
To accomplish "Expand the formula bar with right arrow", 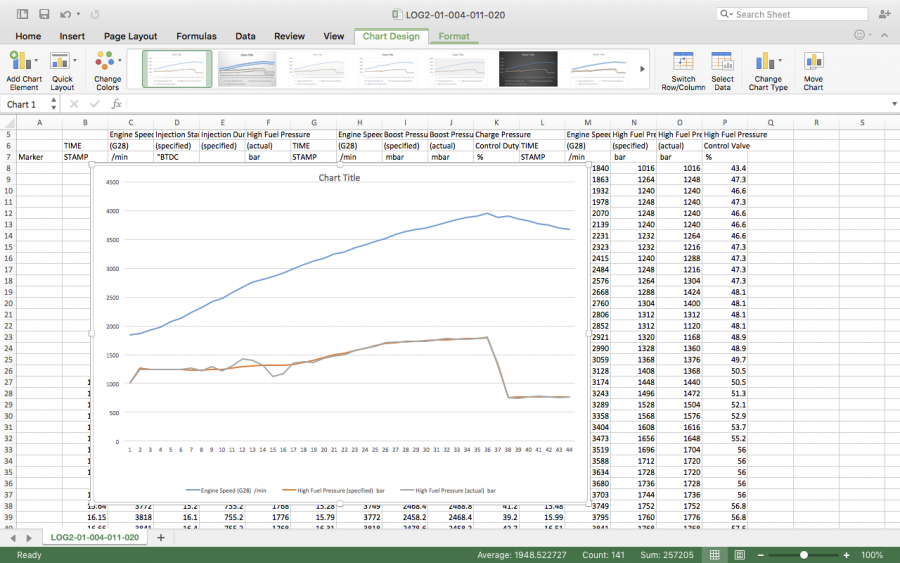I will point(893,104).
